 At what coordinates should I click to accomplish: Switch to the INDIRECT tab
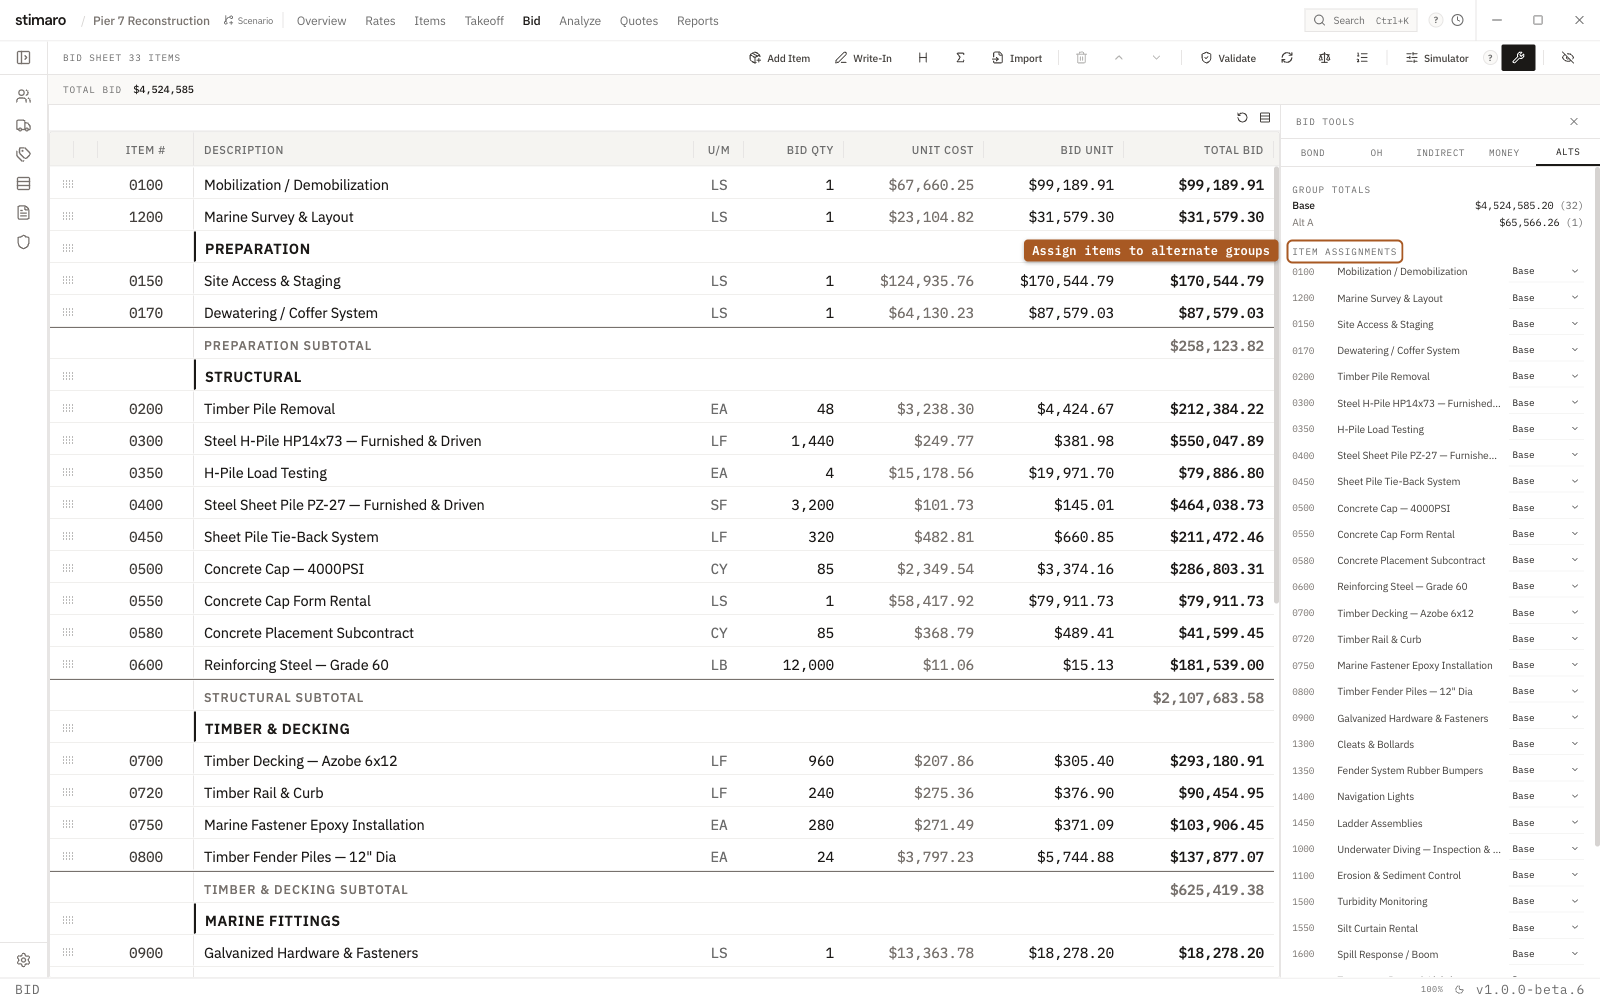(1440, 153)
